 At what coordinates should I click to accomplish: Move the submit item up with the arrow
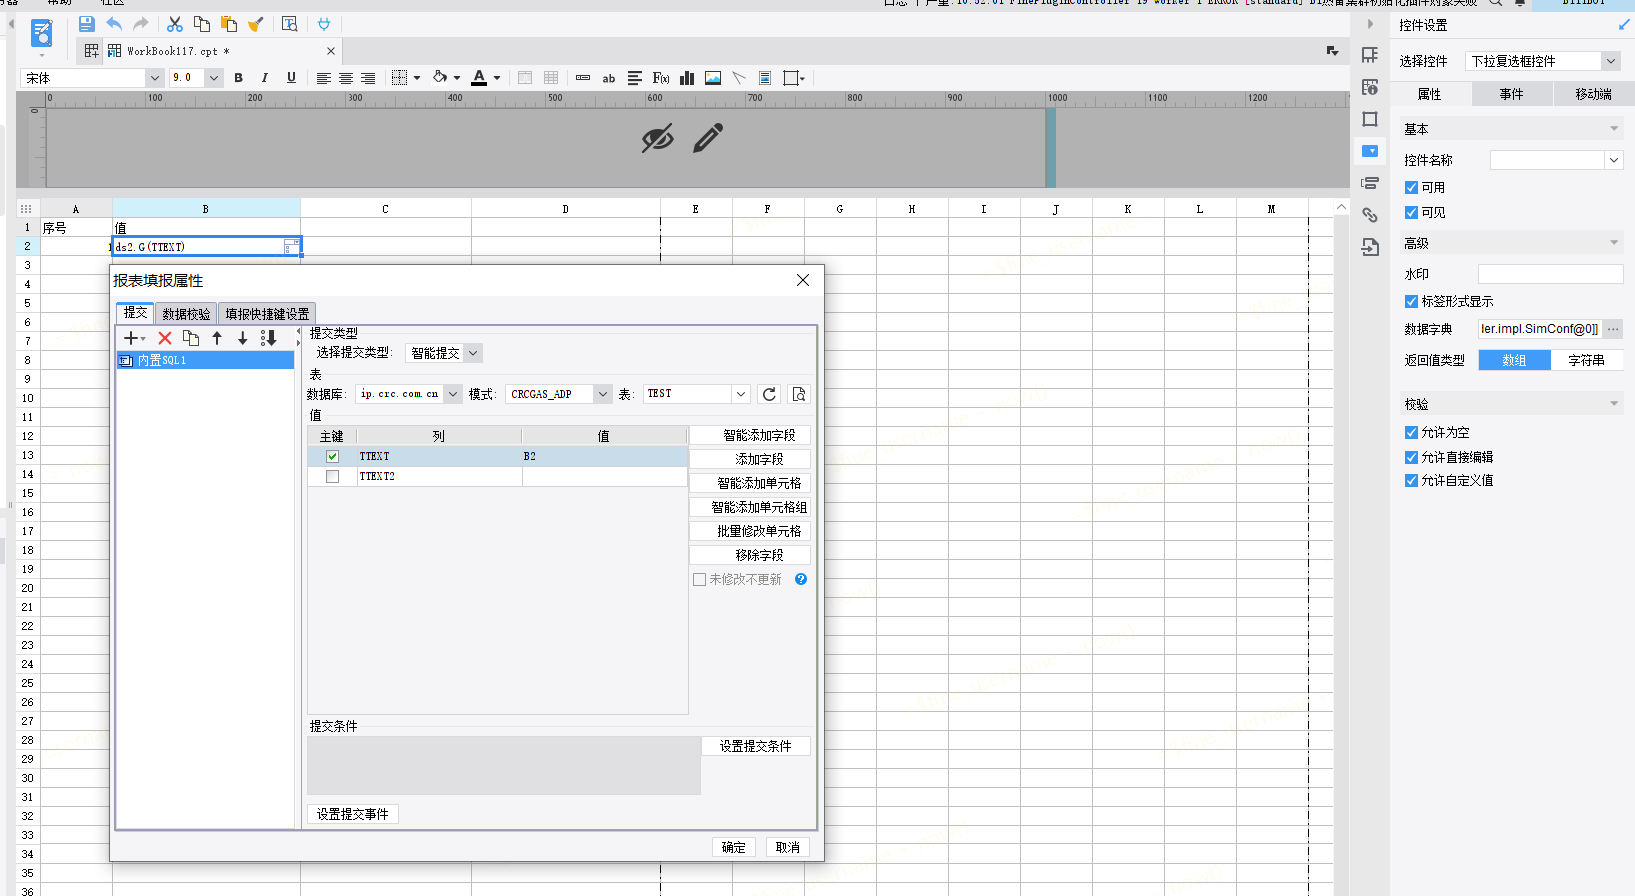217,338
